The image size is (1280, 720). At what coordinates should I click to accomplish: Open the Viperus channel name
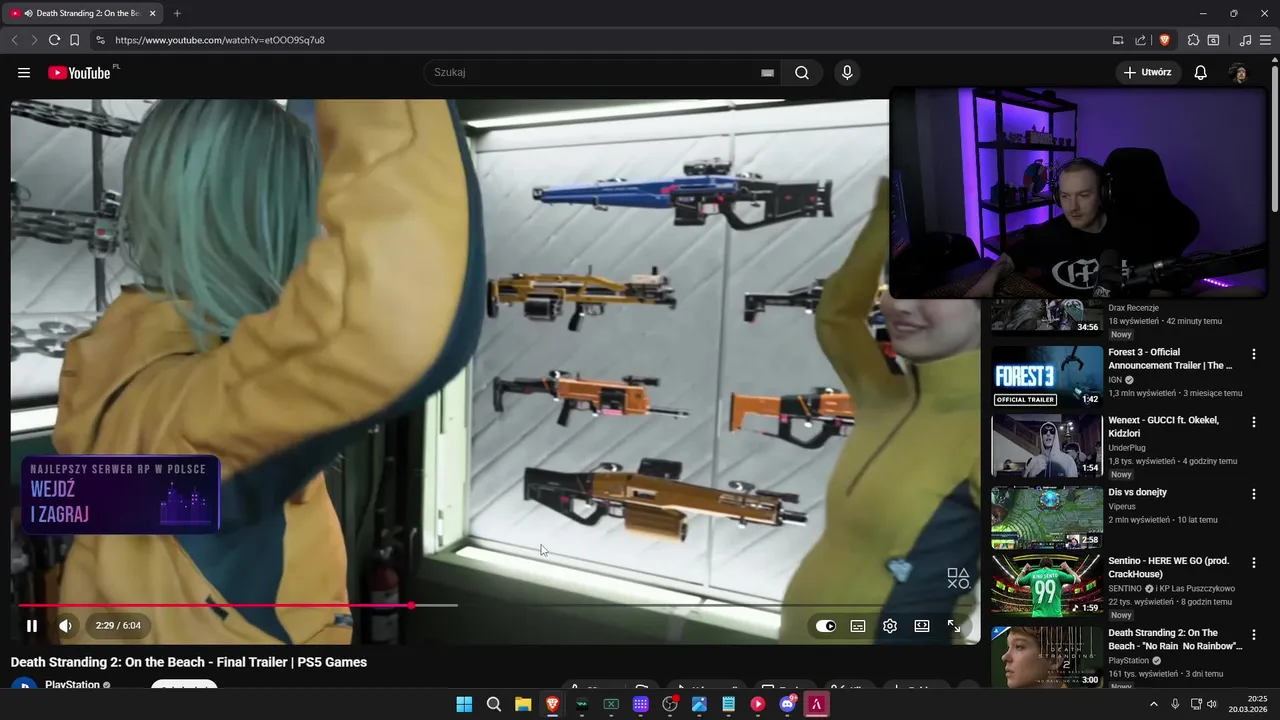pos(1122,507)
